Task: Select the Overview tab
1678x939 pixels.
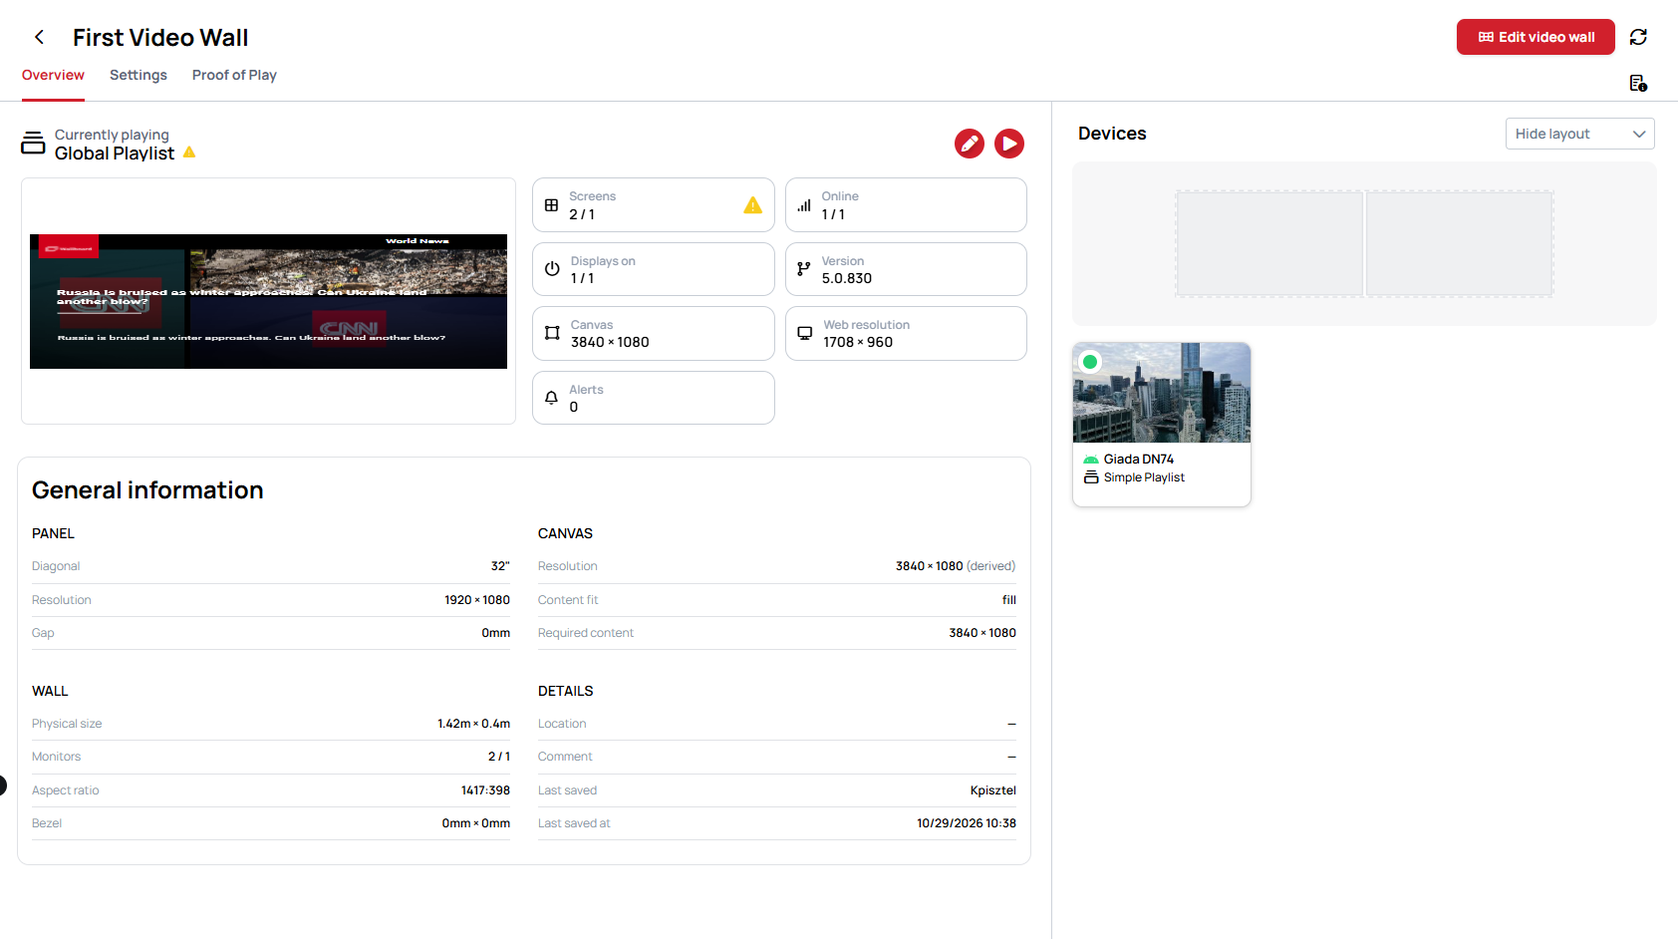Action: [53, 75]
